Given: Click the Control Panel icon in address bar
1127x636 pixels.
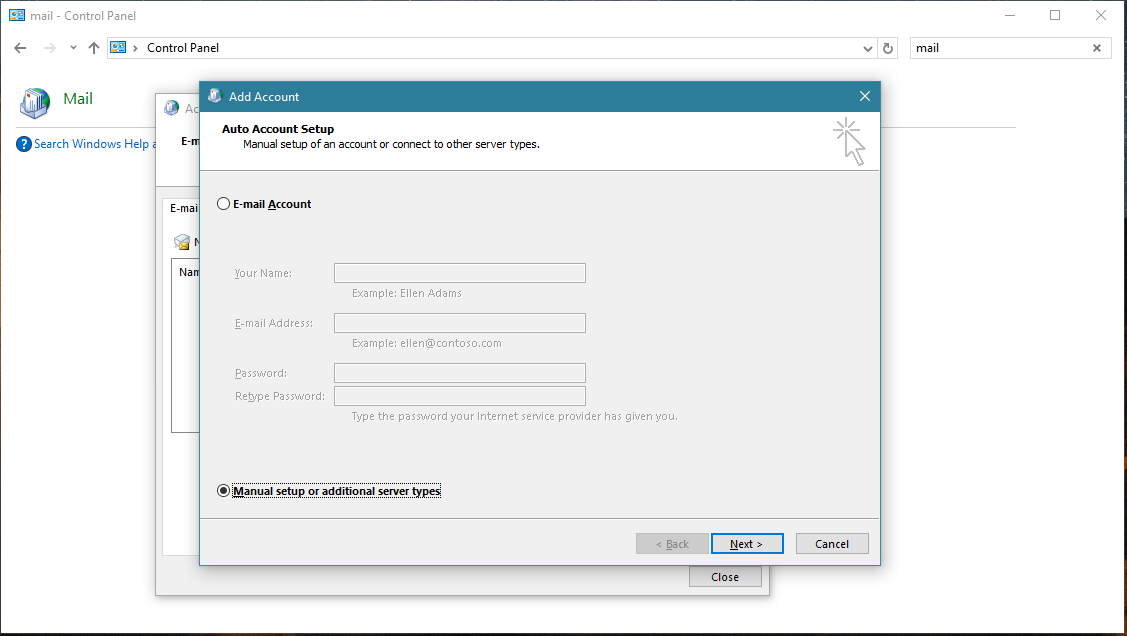Looking at the screenshot, I should pos(119,48).
